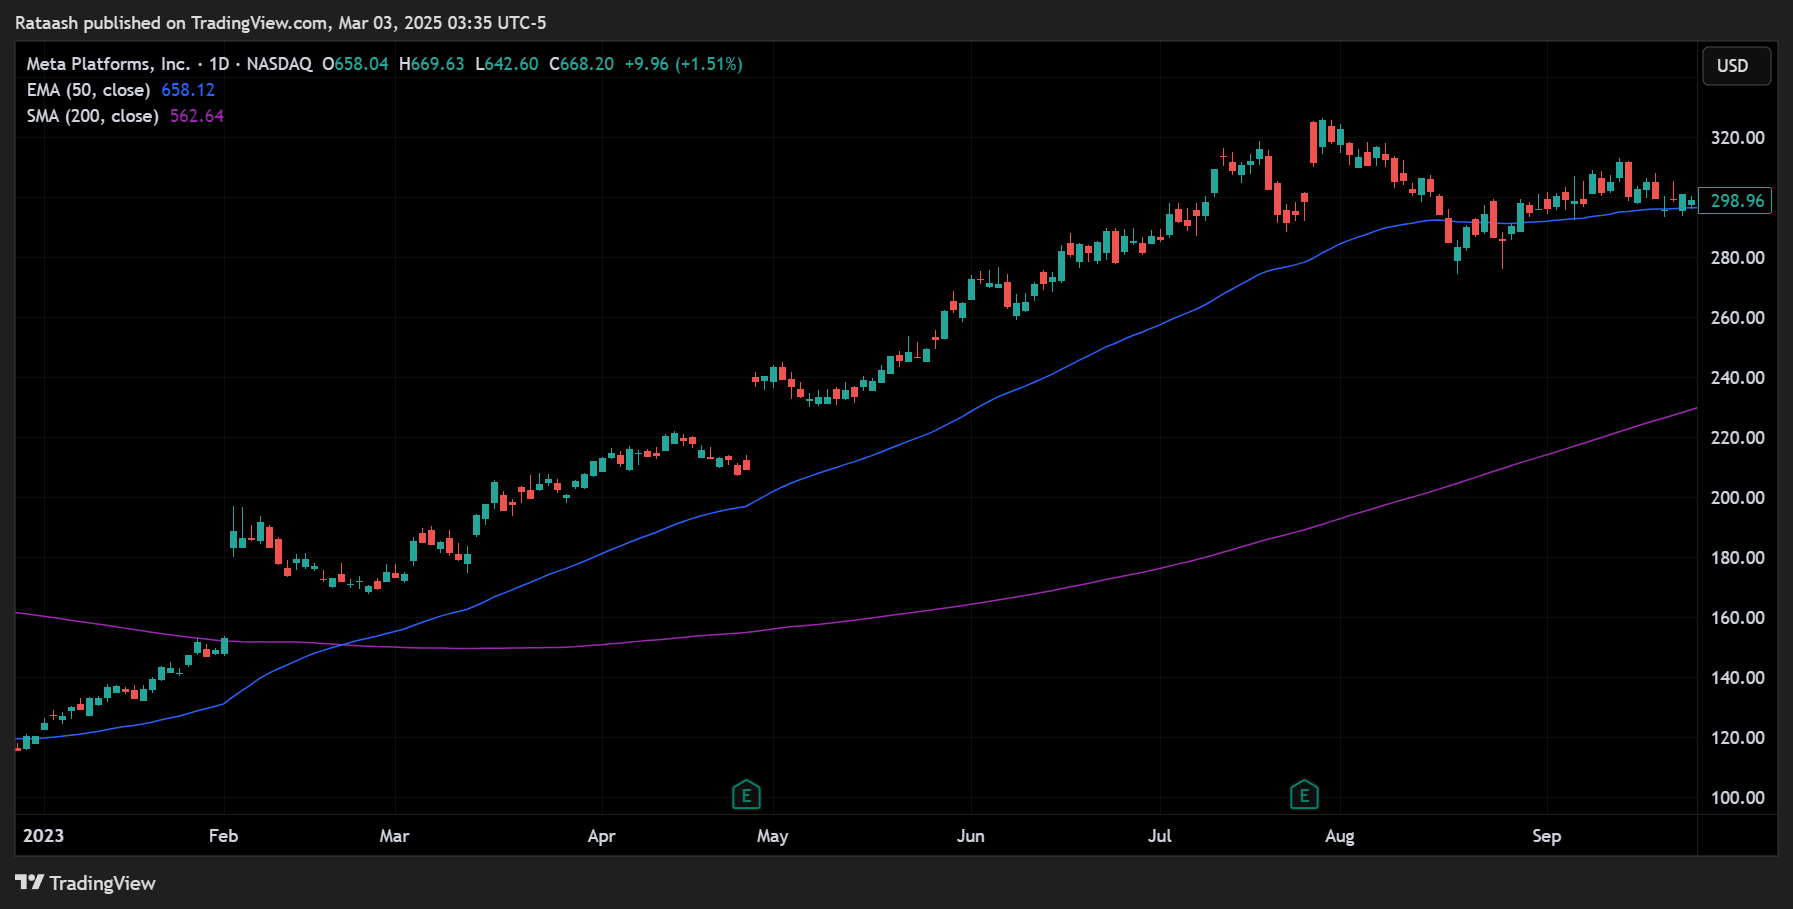Image resolution: width=1793 pixels, height=909 pixels.
Task: Click the May label on time axis
Action: pos(772,836)
